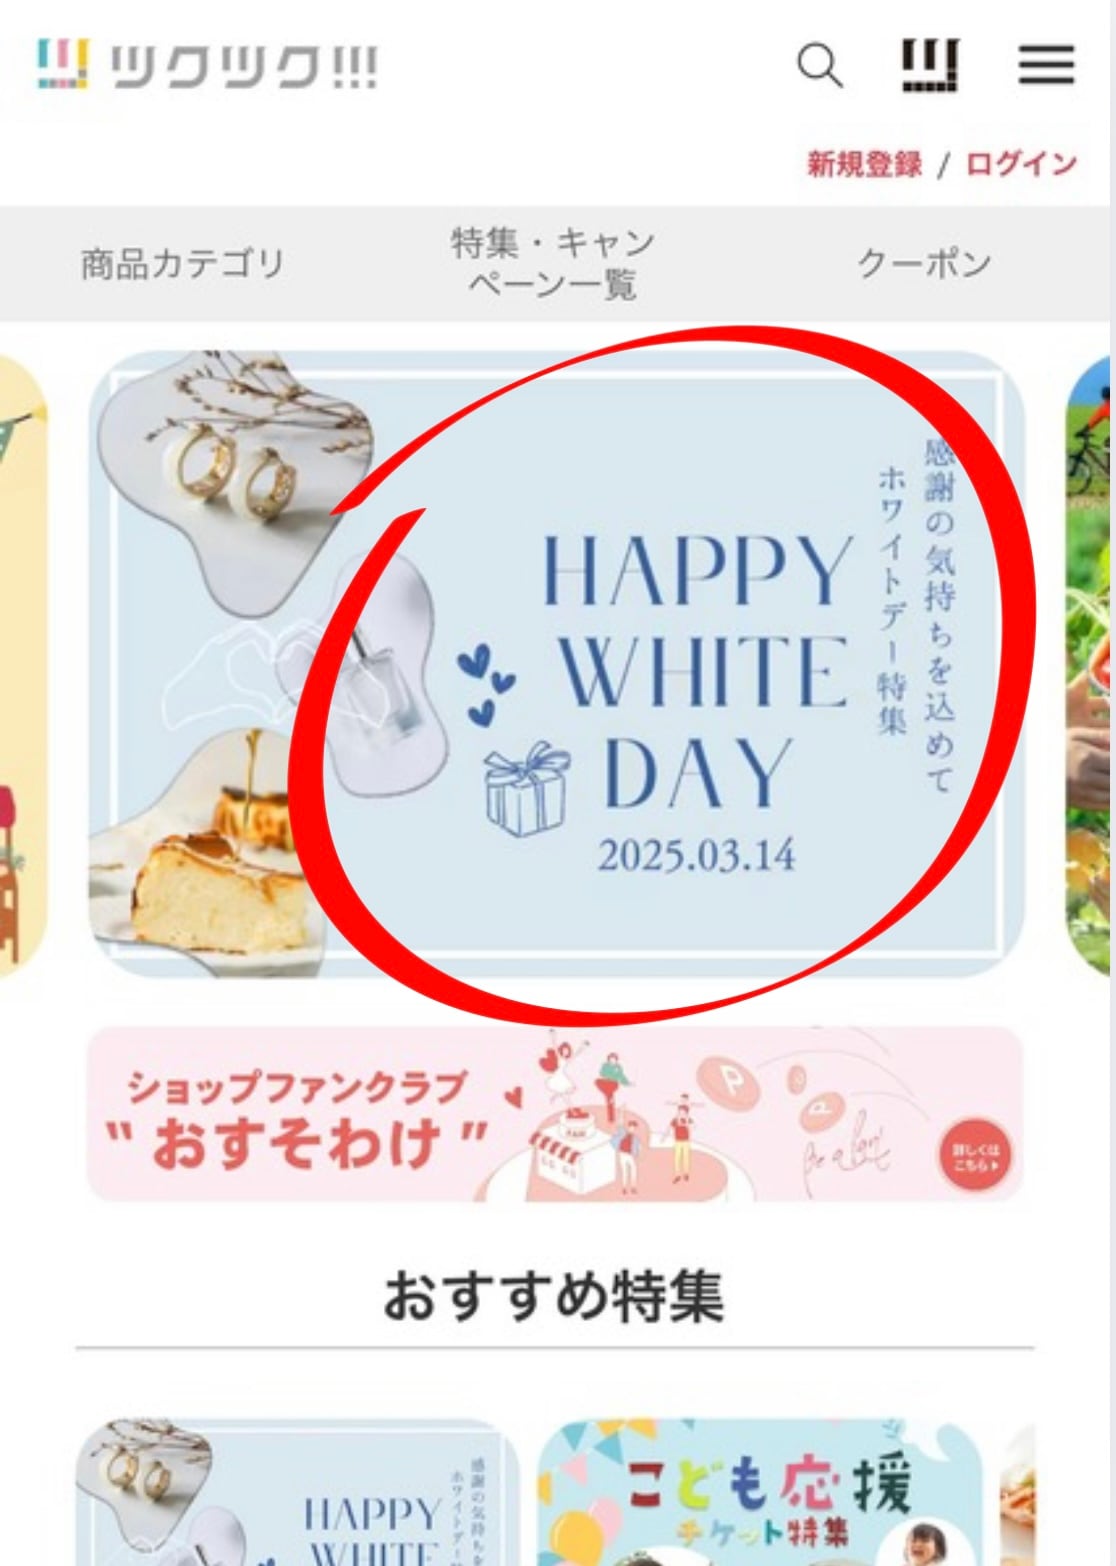Viewport: 1116px width, 1566px height.
Task: Open the 商品カテゴリ tab
Action: click(x=183, y=264)
